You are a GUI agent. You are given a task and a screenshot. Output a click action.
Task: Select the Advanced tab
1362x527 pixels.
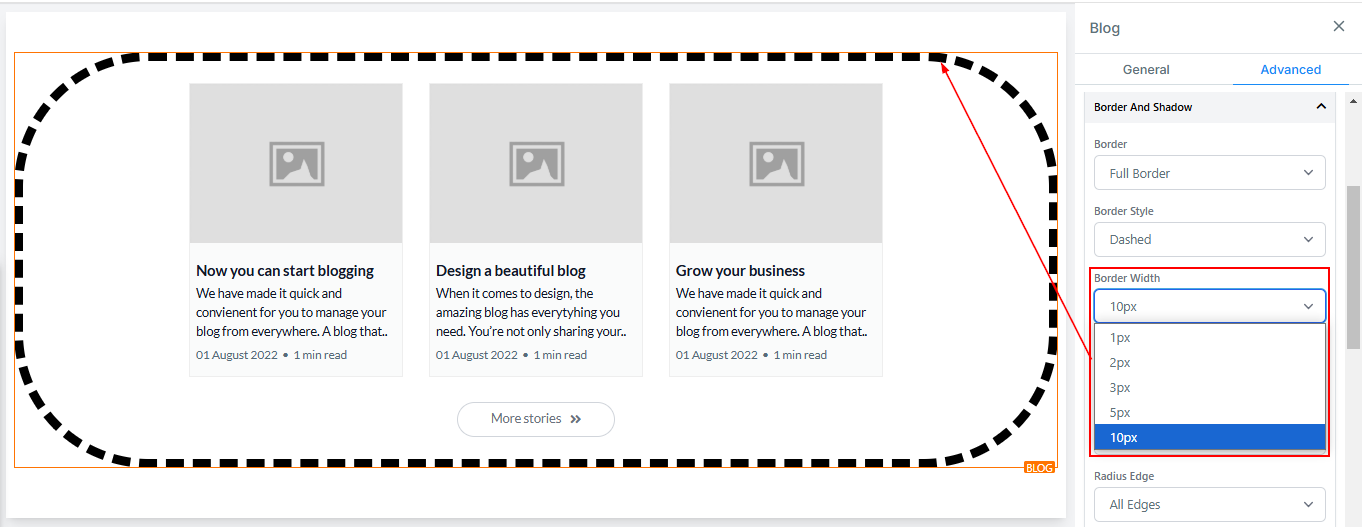coord(1290,69)
